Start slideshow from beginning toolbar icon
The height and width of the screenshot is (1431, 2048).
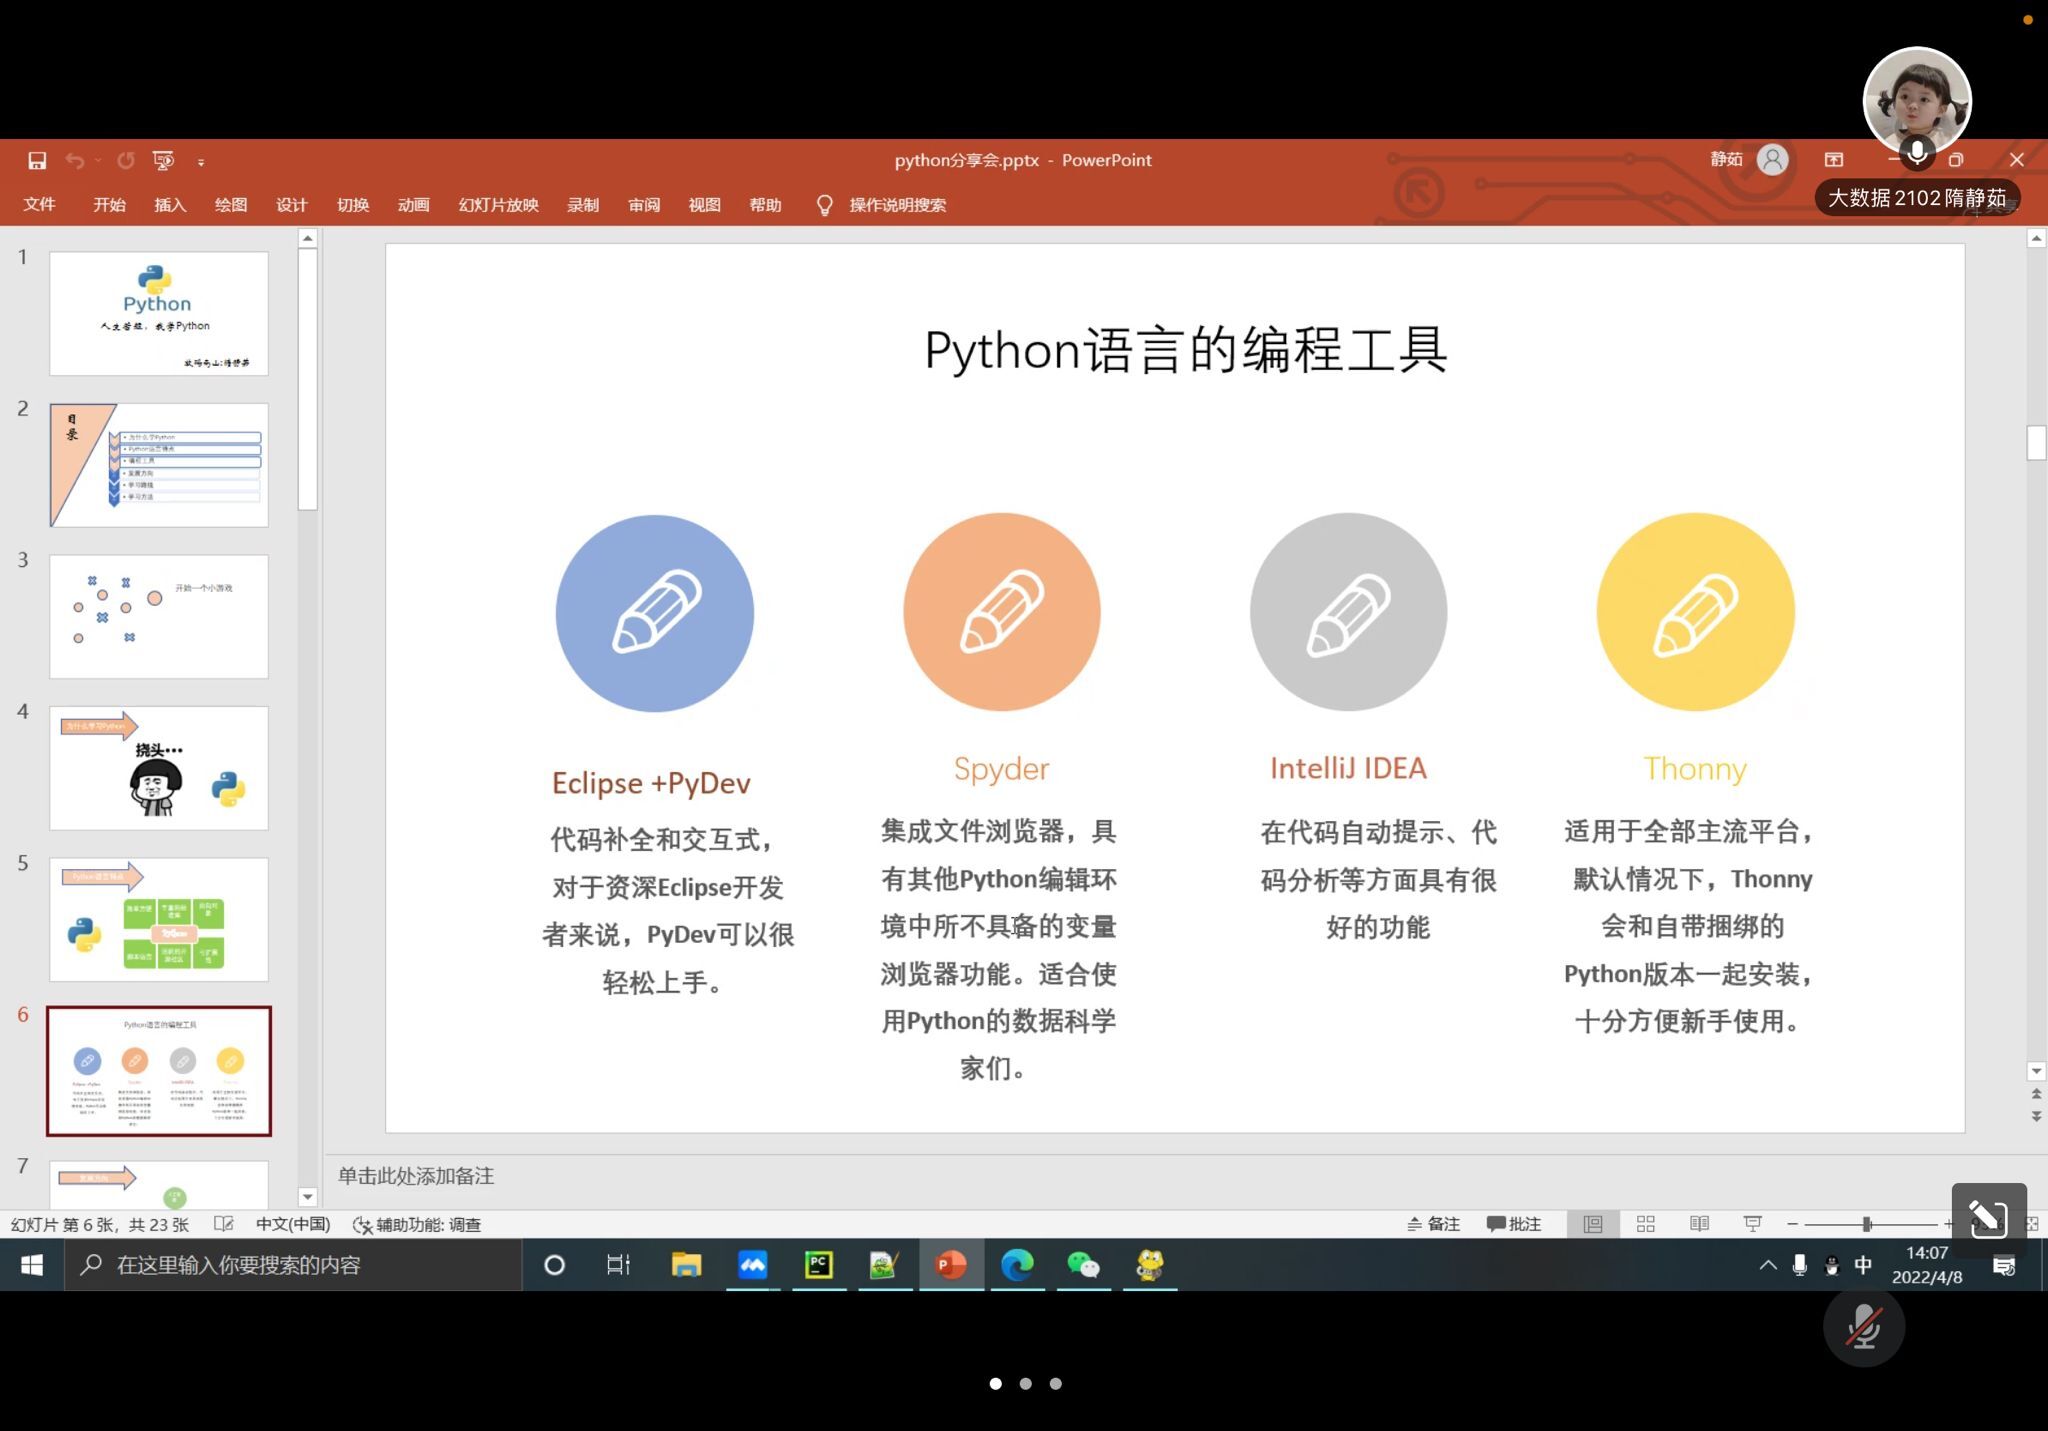(163, 160)
